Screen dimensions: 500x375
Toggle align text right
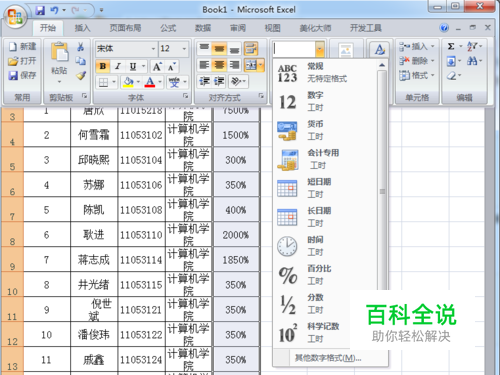pos(234,65)
